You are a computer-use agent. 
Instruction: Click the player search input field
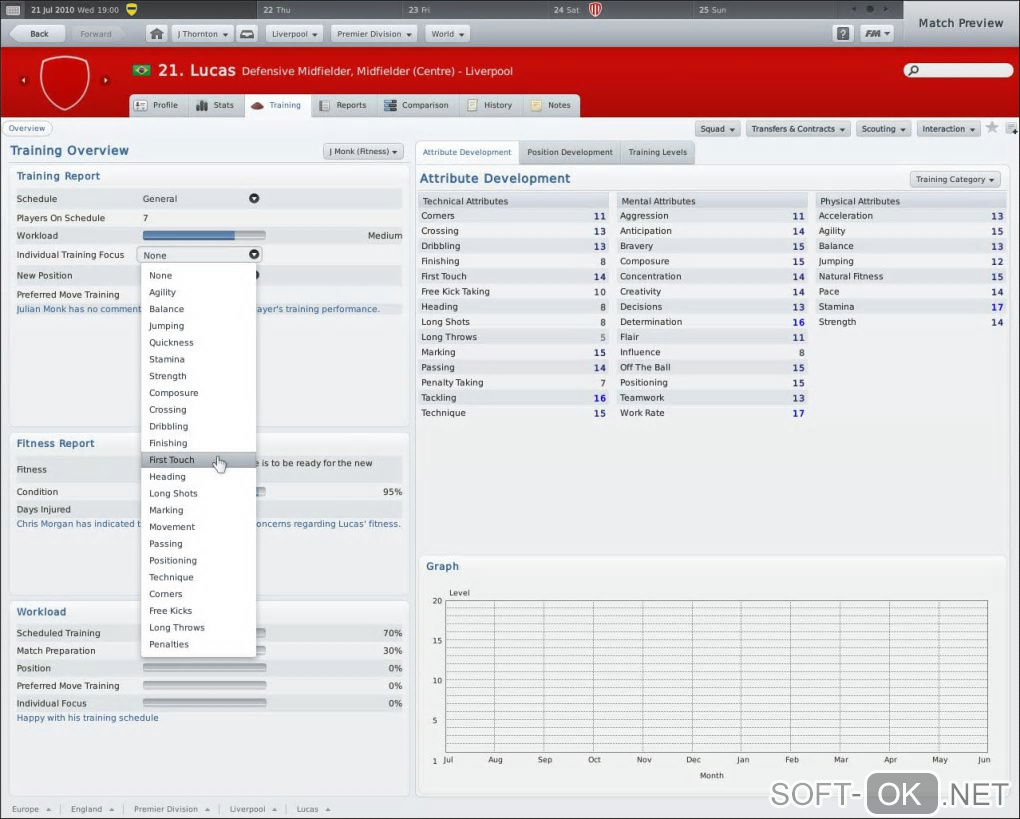coord(959,70)
